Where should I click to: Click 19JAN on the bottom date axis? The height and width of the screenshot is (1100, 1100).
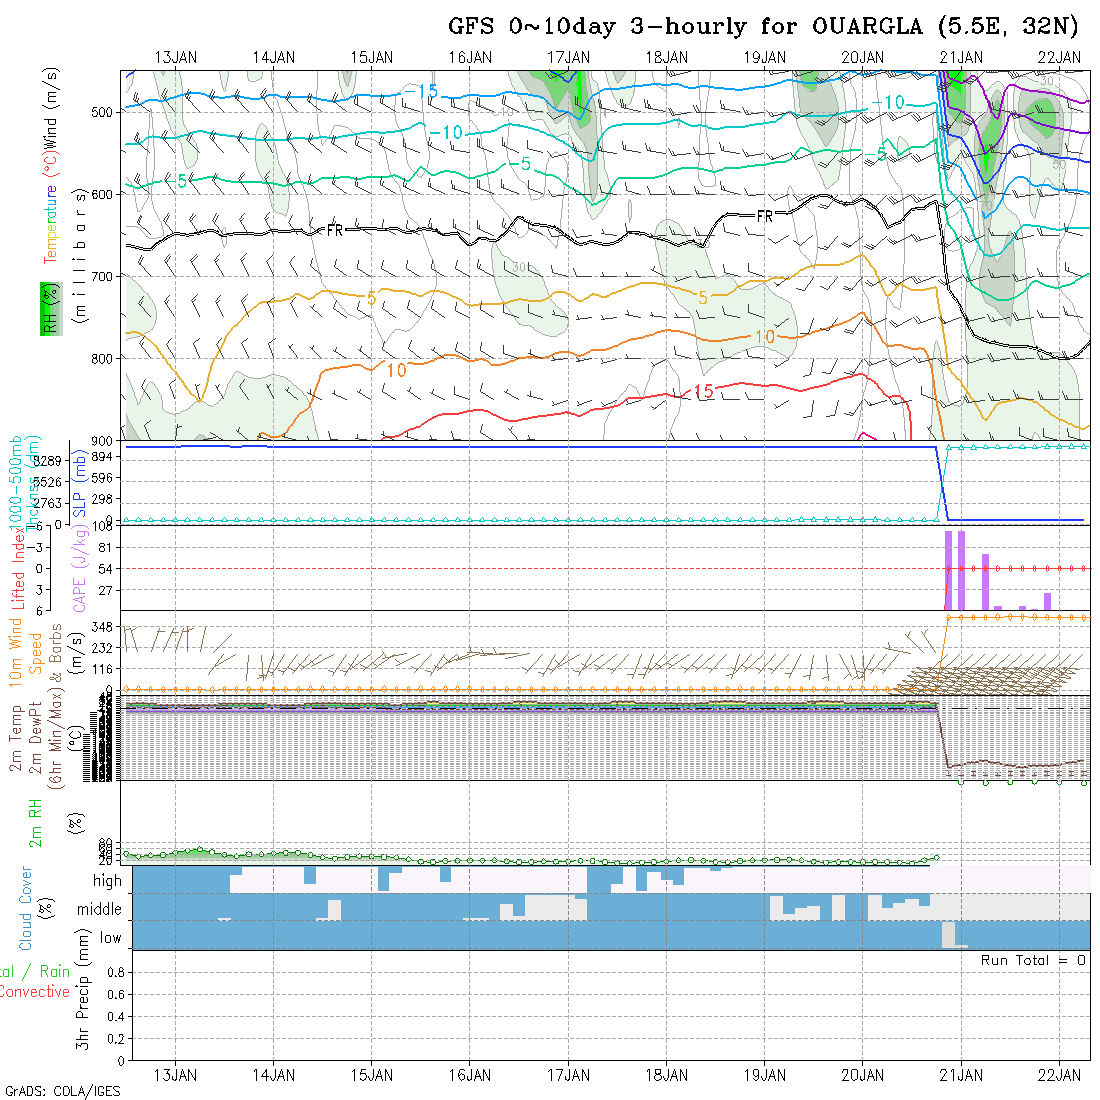[765, 1074]
